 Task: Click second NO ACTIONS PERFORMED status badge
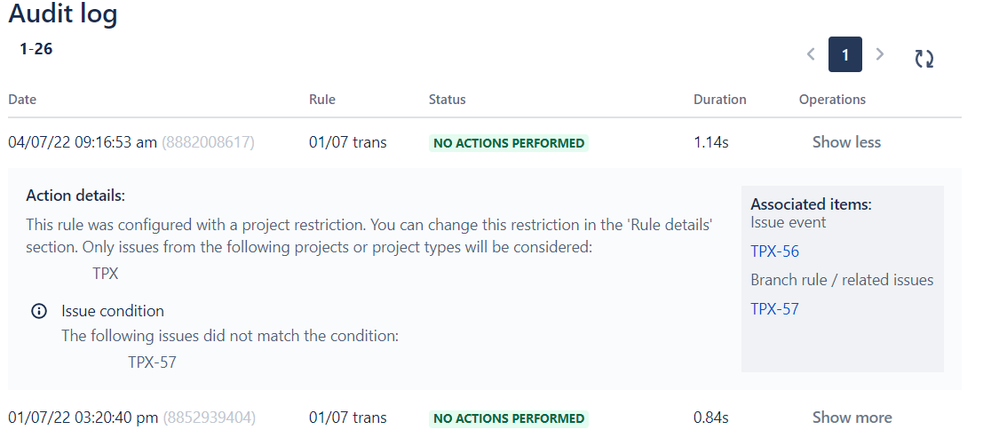click(x=508, y=418)
